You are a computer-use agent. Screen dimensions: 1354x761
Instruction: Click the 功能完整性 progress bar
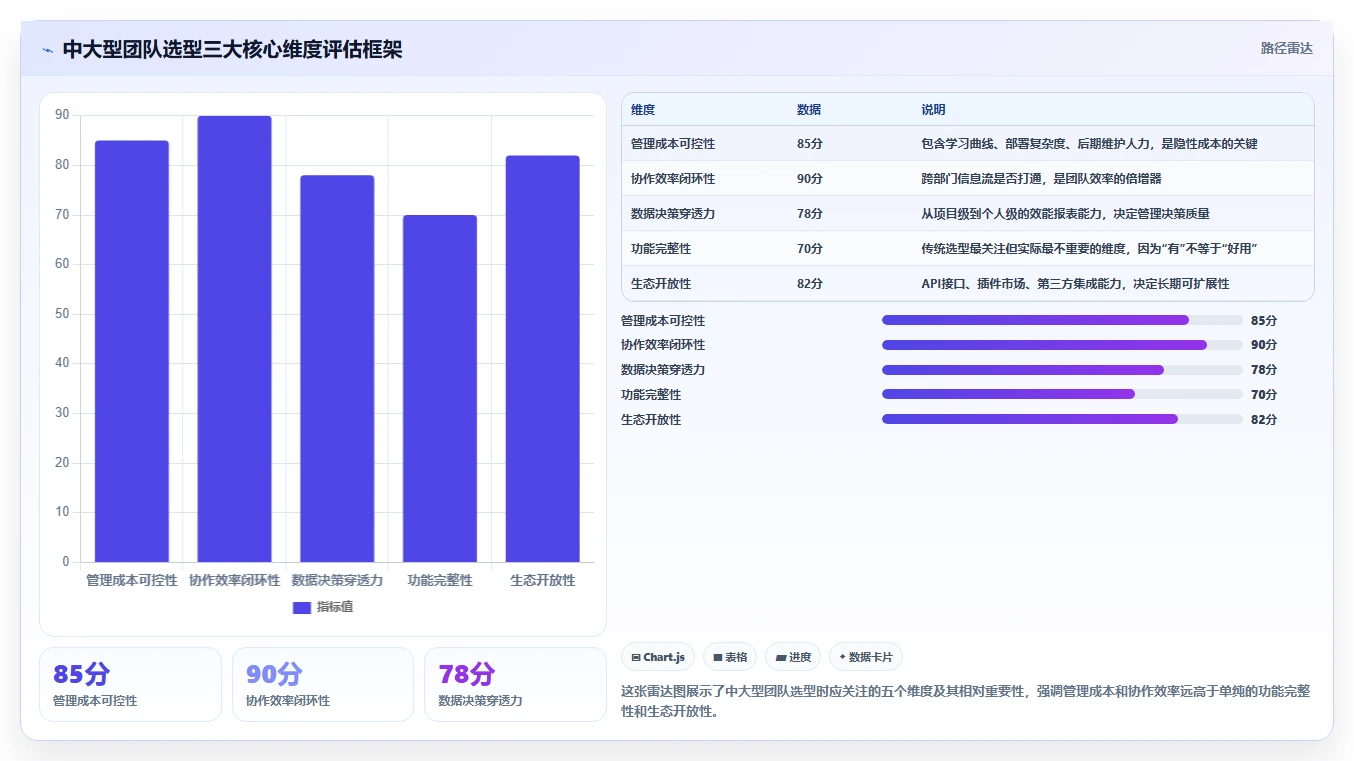1062,394
